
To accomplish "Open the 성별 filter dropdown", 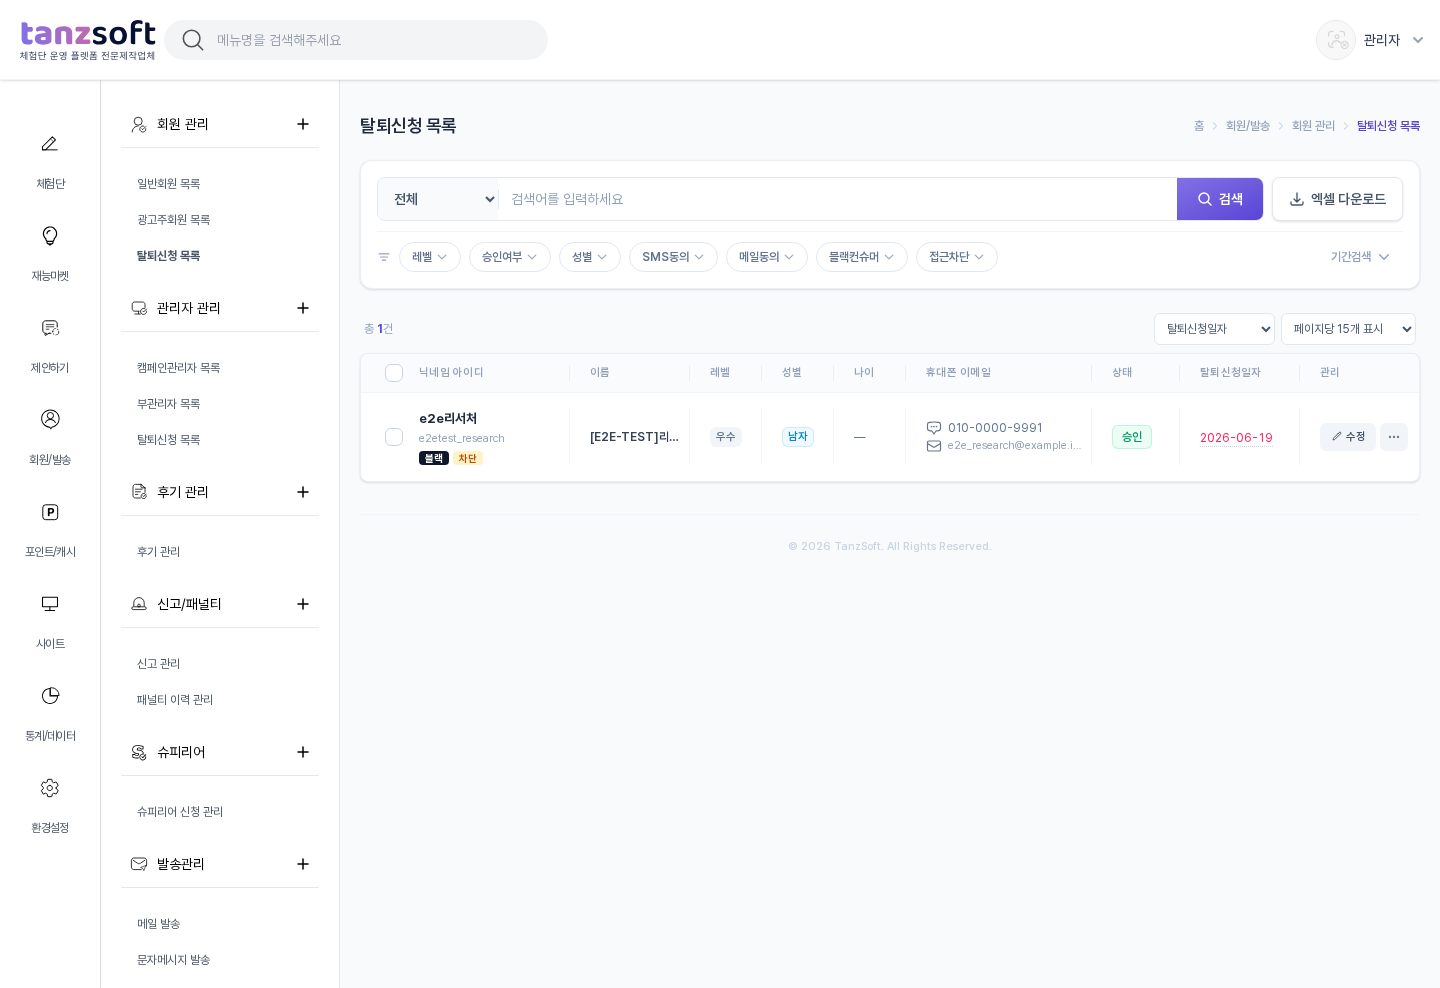I will [590, 257].
